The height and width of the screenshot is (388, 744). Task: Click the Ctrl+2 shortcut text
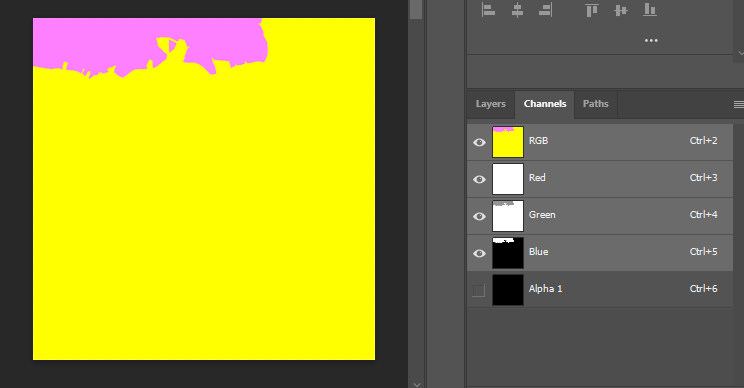click(x=703, y=141)
